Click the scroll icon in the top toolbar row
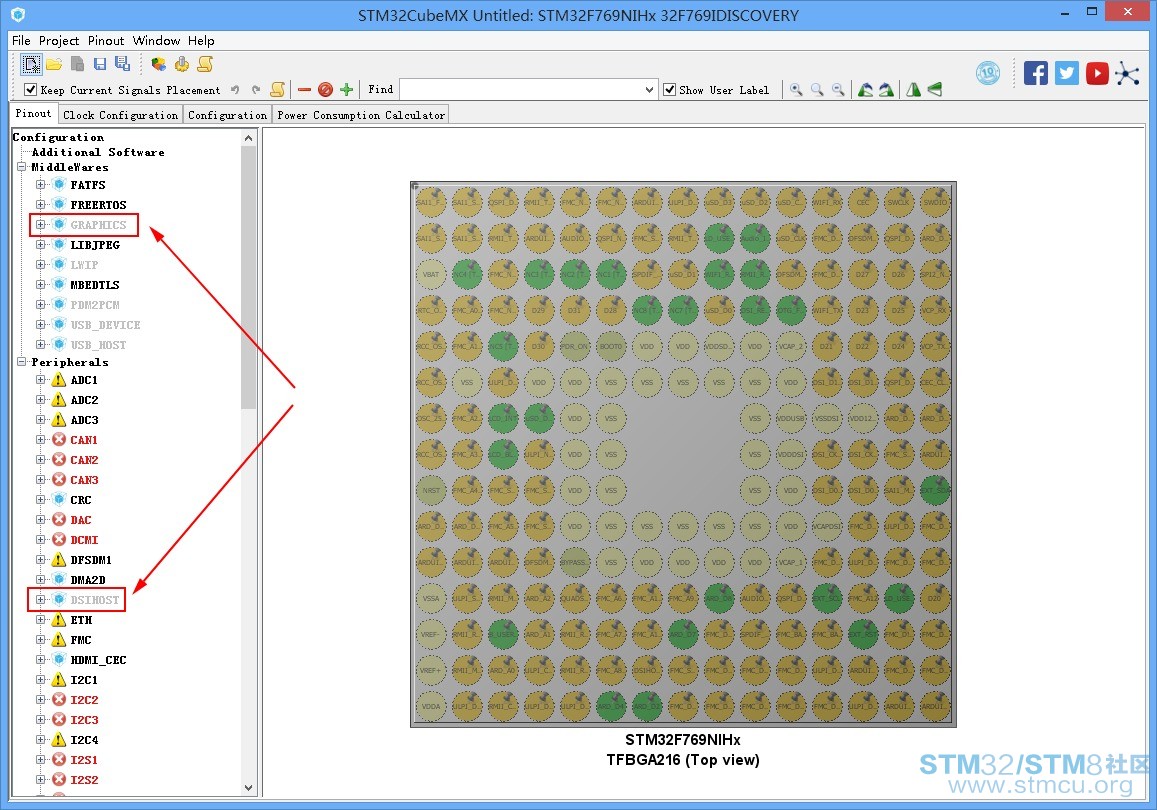This screenshot has width=1157, height=810. 205,65
